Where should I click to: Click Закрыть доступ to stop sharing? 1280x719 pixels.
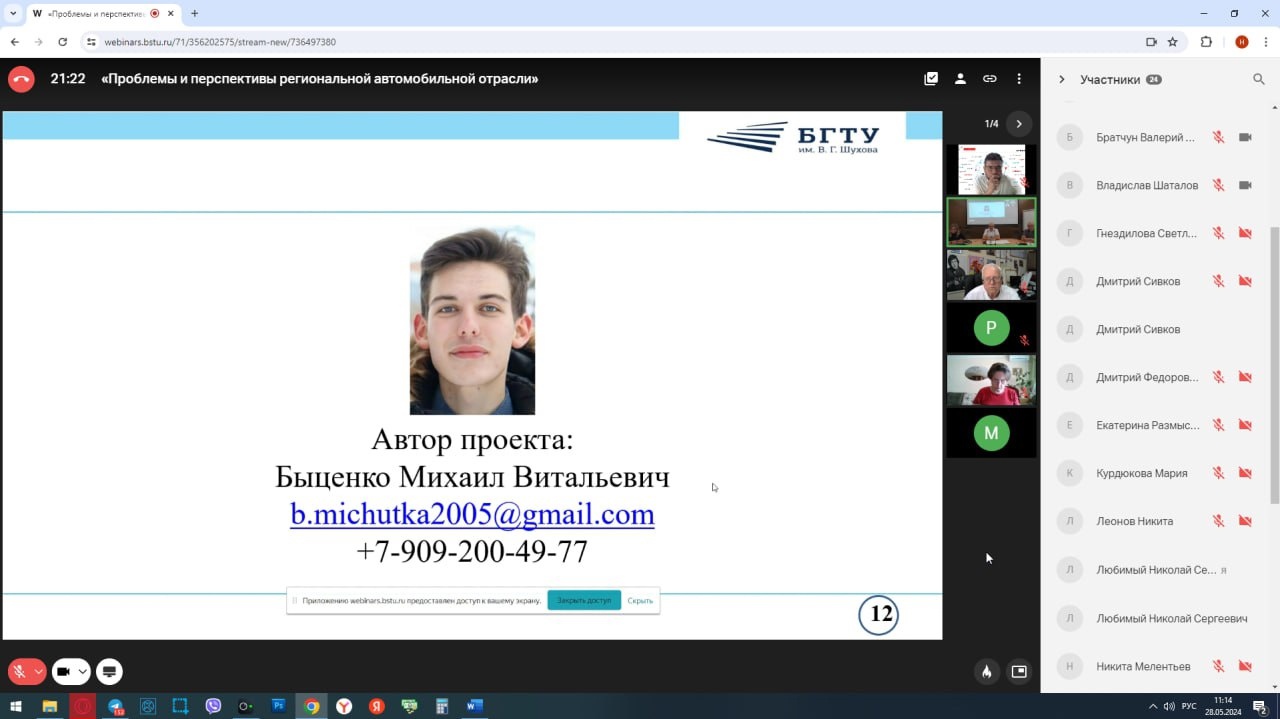click(584, 600)
